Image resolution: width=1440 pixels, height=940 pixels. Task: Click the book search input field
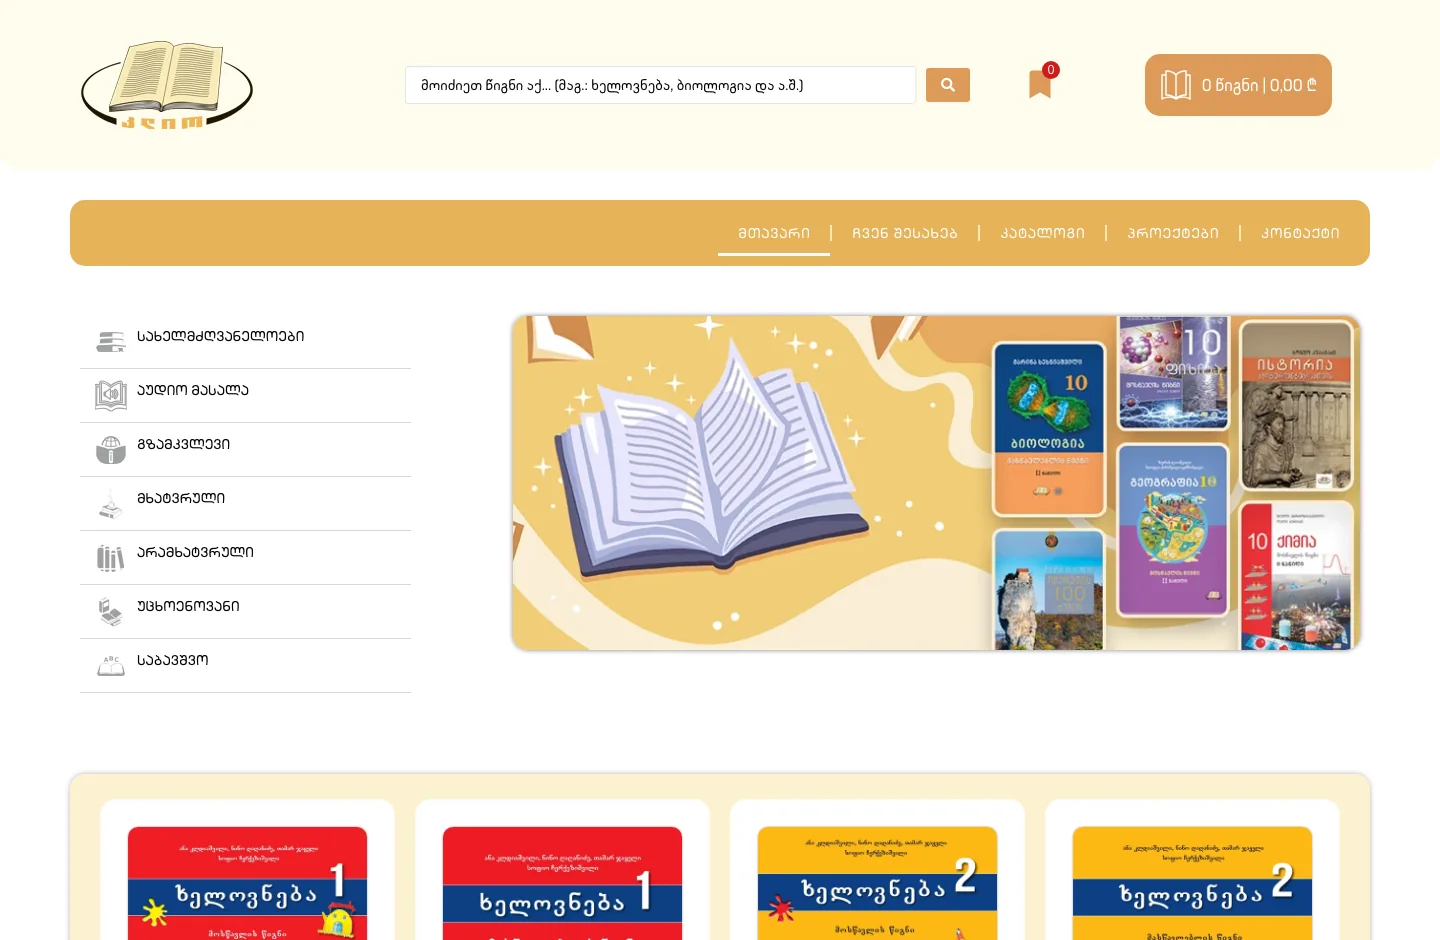(660, 85)
